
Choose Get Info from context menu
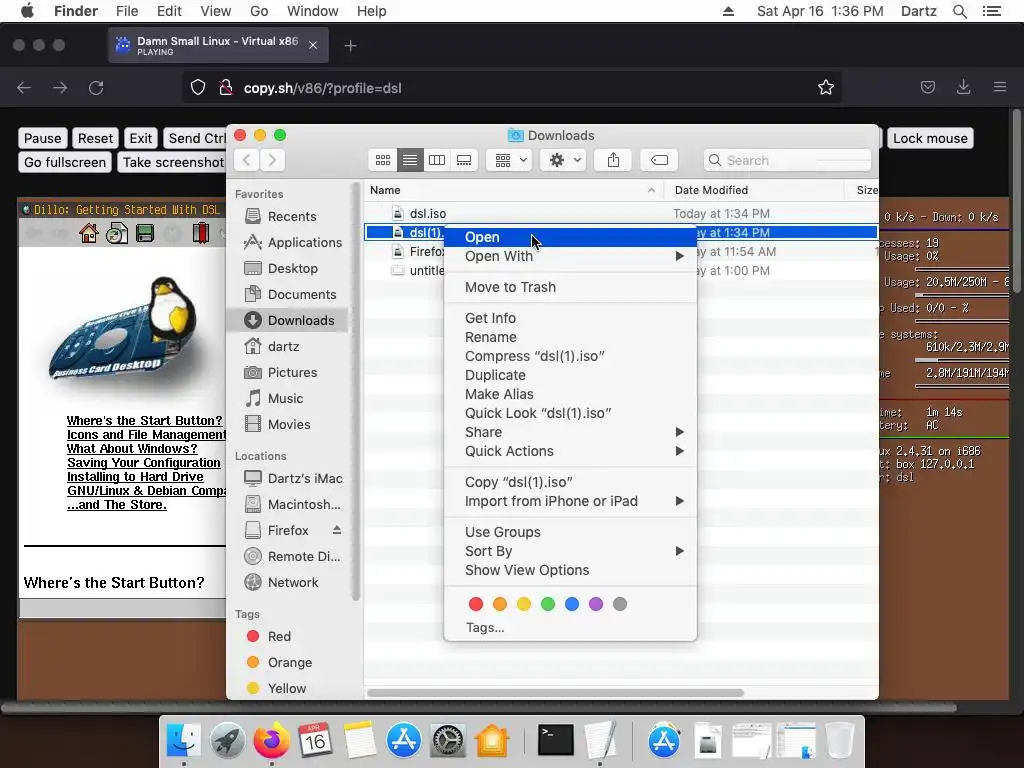(x=570, y=318)
